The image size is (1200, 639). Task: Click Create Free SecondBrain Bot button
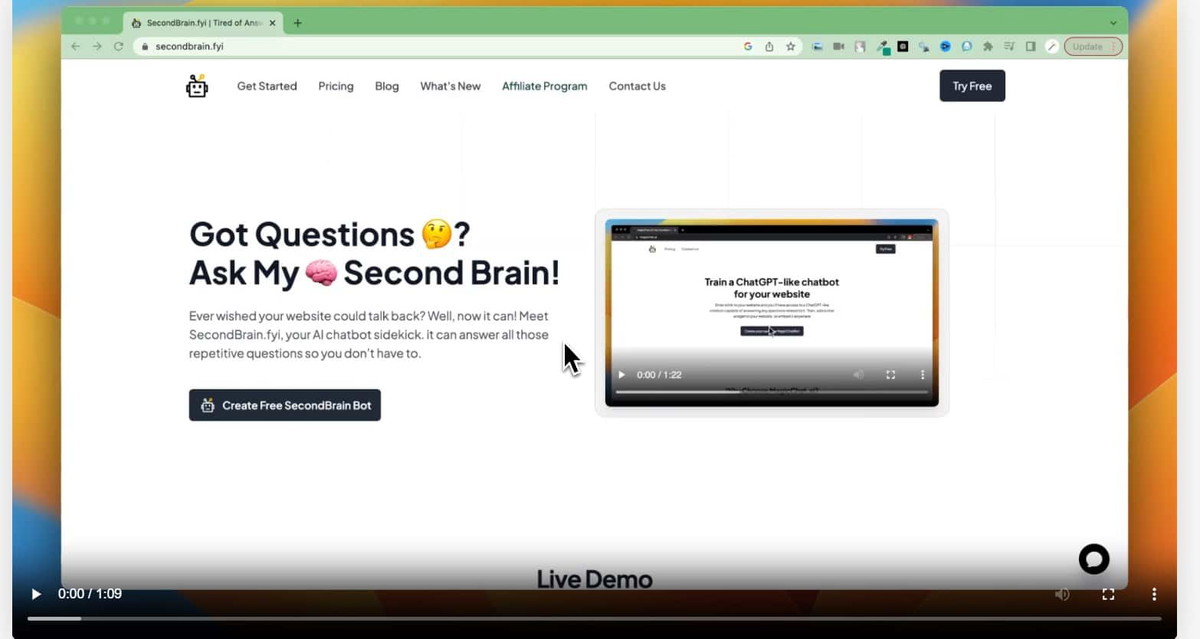point(285,405)
